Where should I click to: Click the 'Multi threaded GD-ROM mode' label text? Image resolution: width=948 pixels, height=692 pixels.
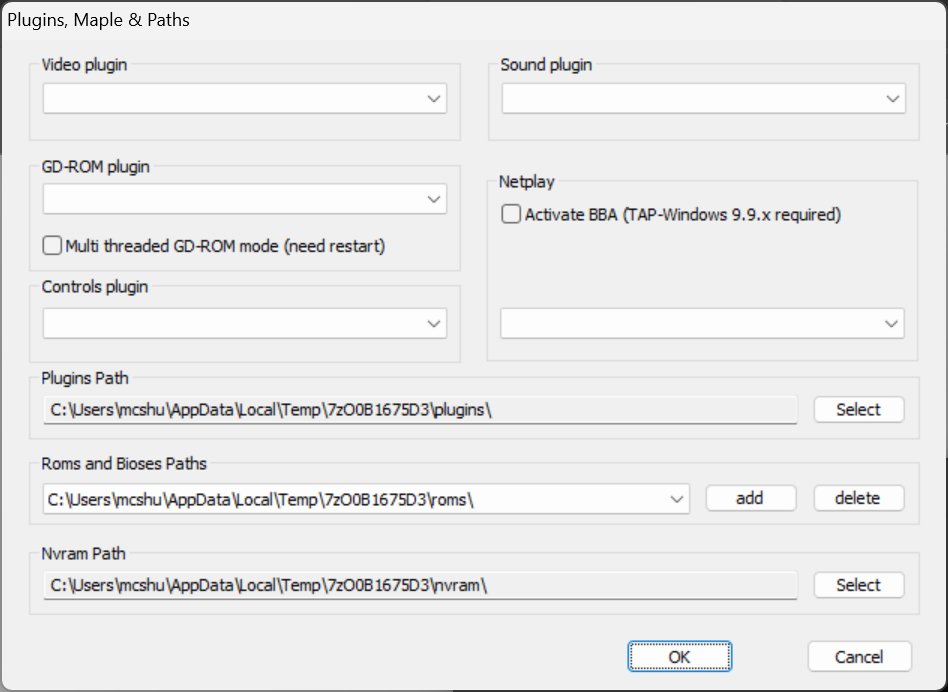coord(172,247)
